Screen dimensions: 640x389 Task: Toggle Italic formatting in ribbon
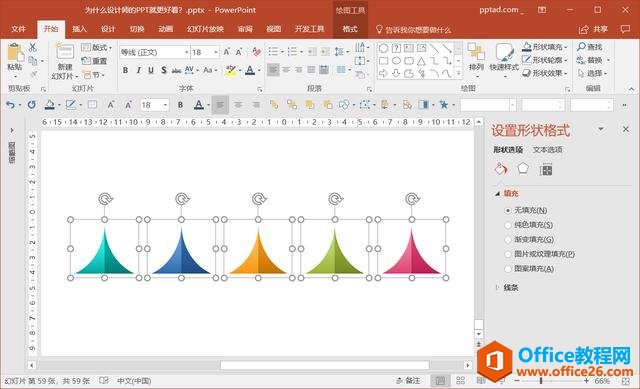138,70
